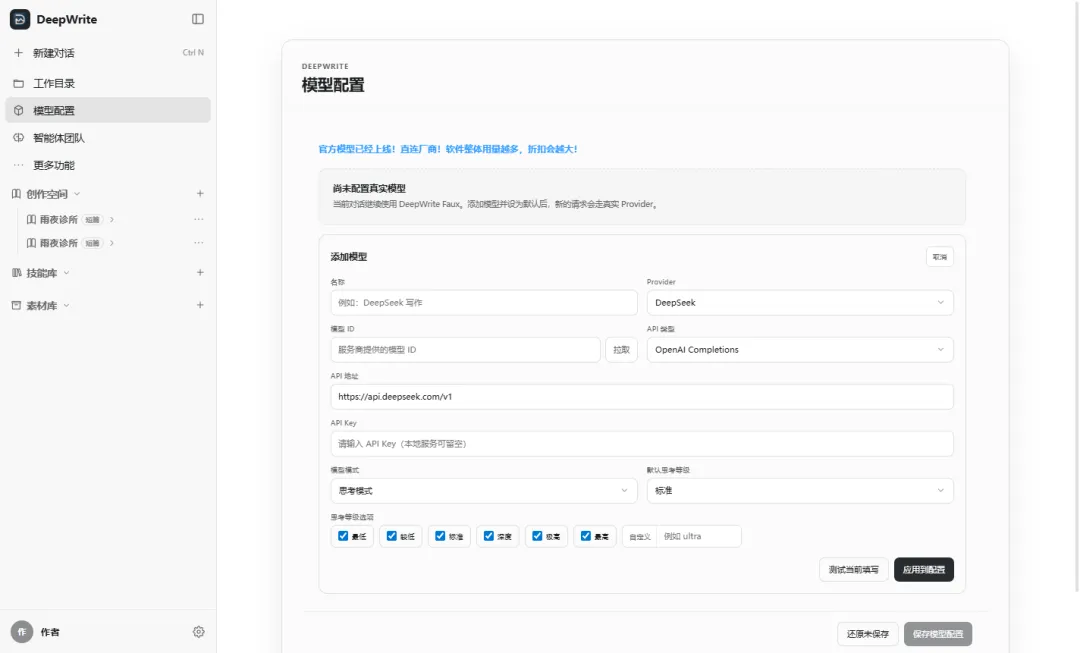The height and width of the screenshot is (653, 1080).
Task: Click the 添加模型 section heading
Action: (349, 256)
